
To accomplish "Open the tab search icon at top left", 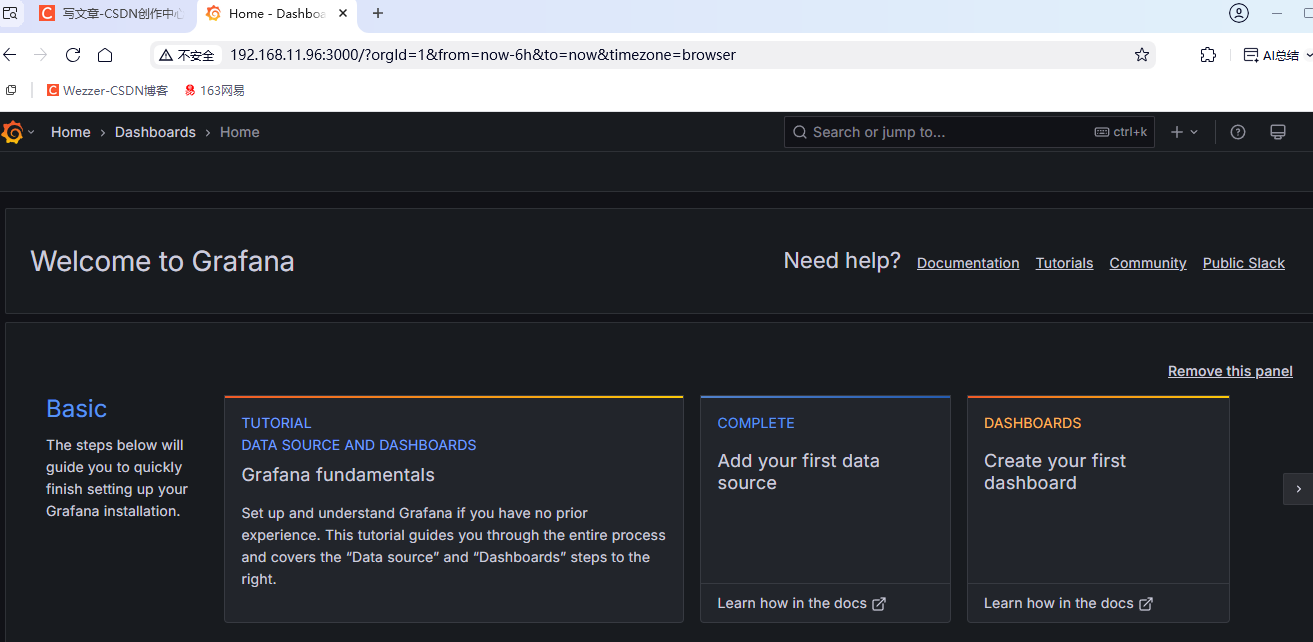I will (10, 13).
